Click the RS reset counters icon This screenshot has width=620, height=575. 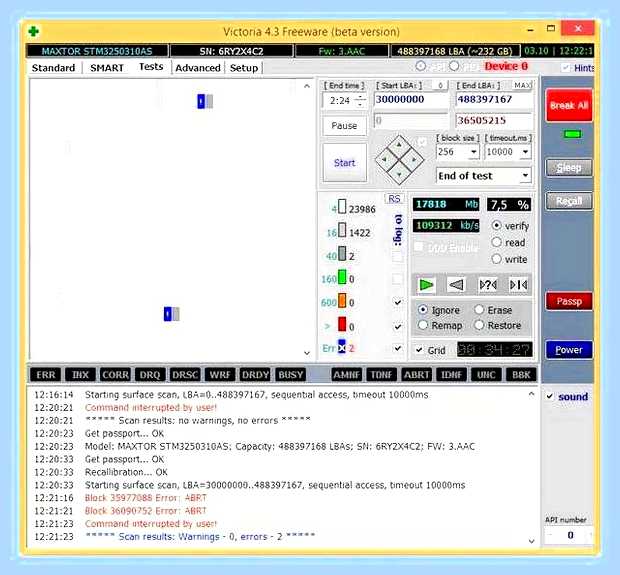[x=394, y=199]
